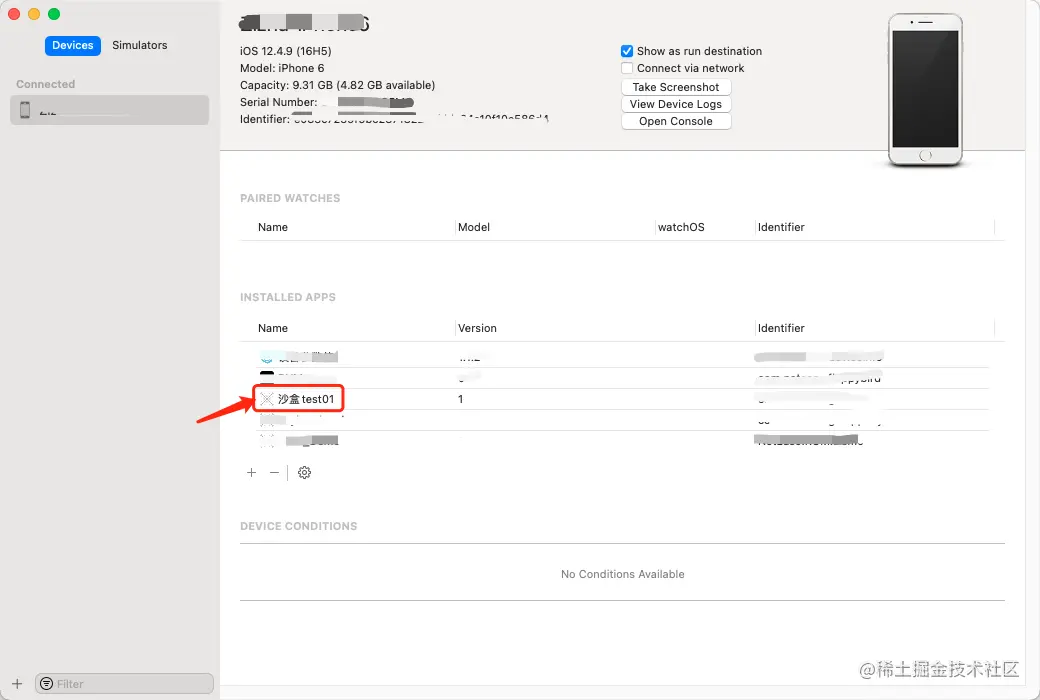Close the window with red button
Screen dimensions: 1040x700
(x=14, y=14)
